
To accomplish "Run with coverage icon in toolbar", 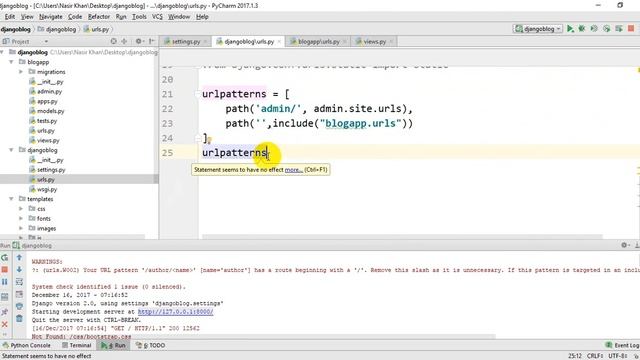I will [x=594, y=29].
